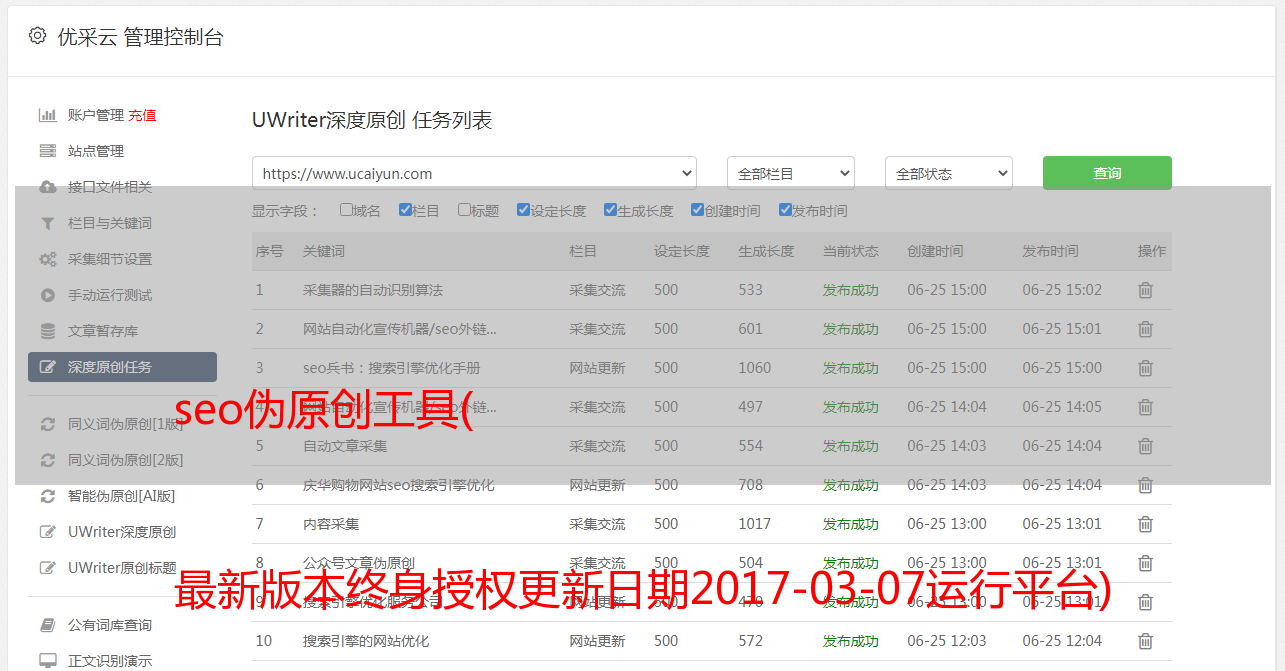This screenshot has height=671, width=1285.
Task: Expand the 全部状态 dropdown
Action: point(949,173)
